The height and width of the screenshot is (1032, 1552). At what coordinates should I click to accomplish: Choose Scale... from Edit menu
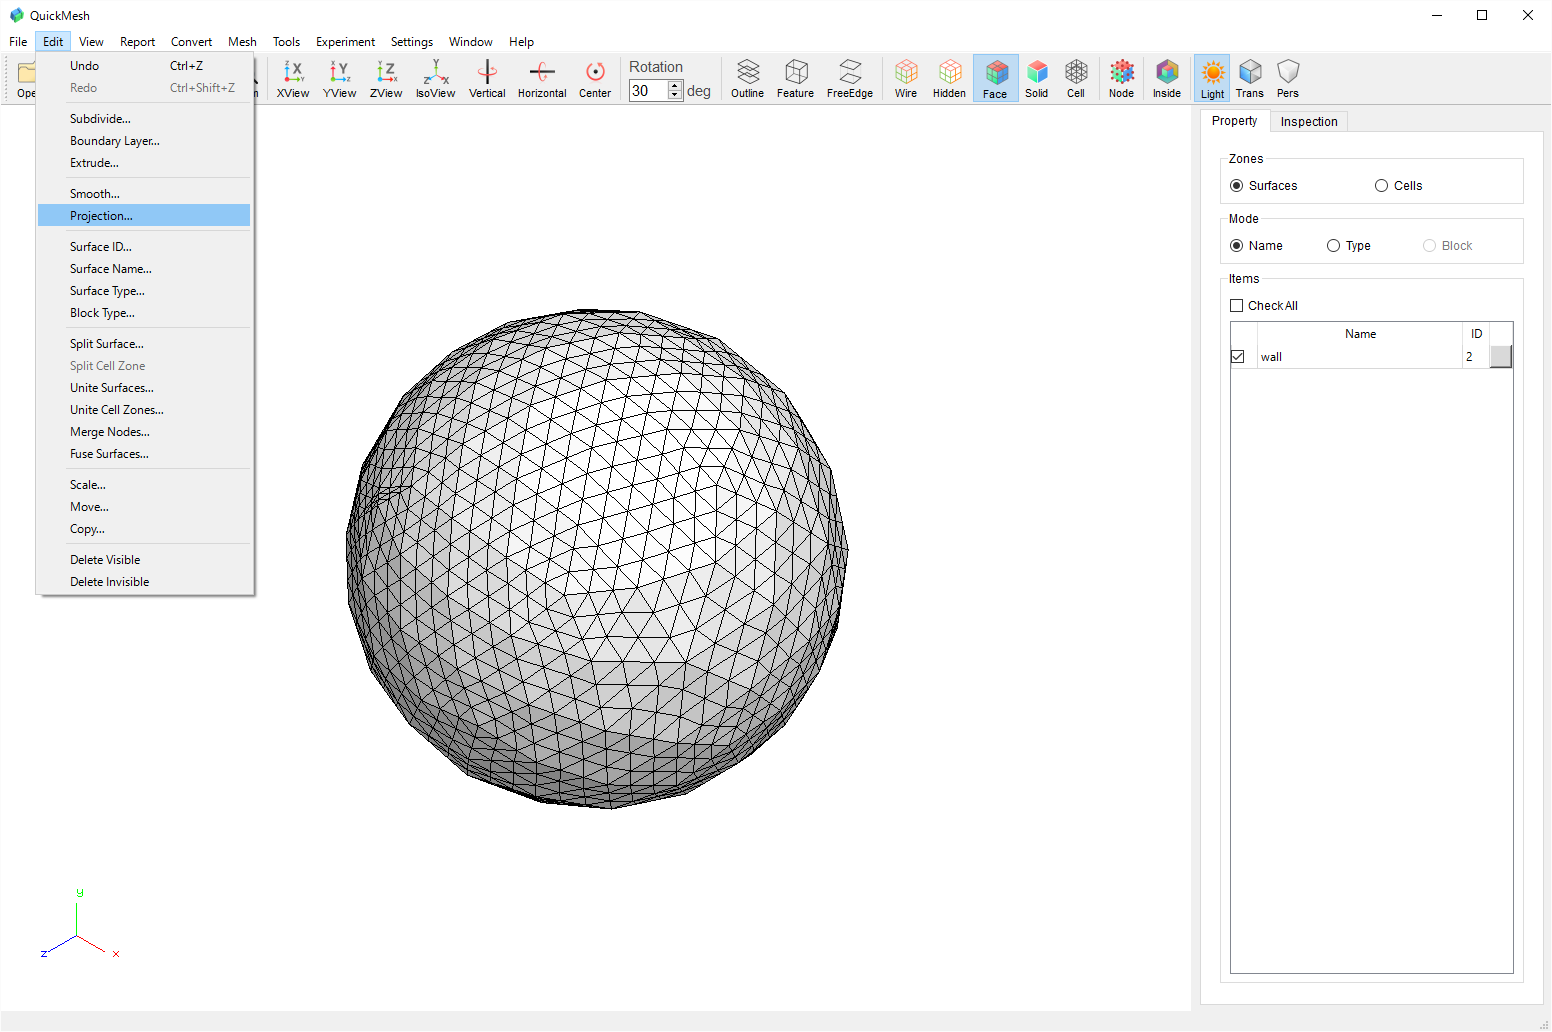(x=144, y=485)
